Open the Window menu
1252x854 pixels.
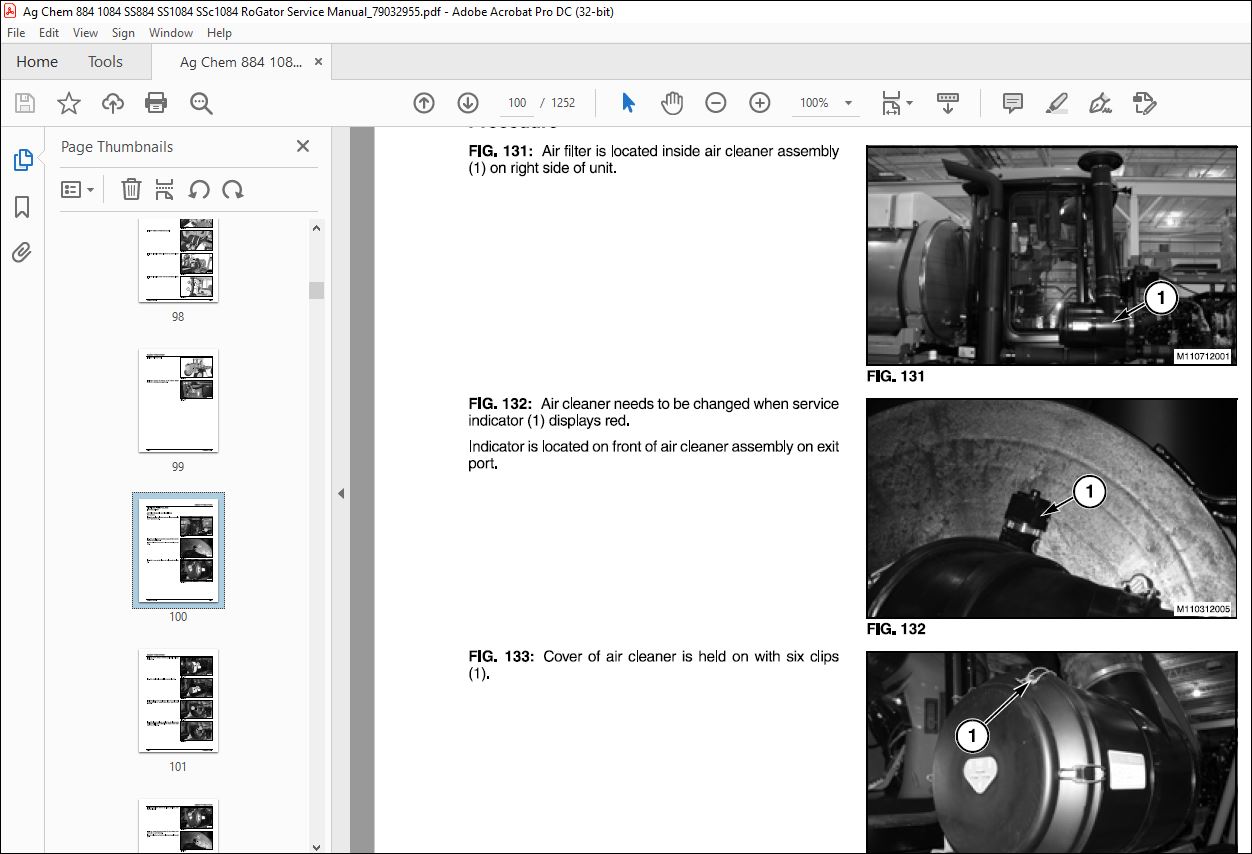click(x=171, y=33)
